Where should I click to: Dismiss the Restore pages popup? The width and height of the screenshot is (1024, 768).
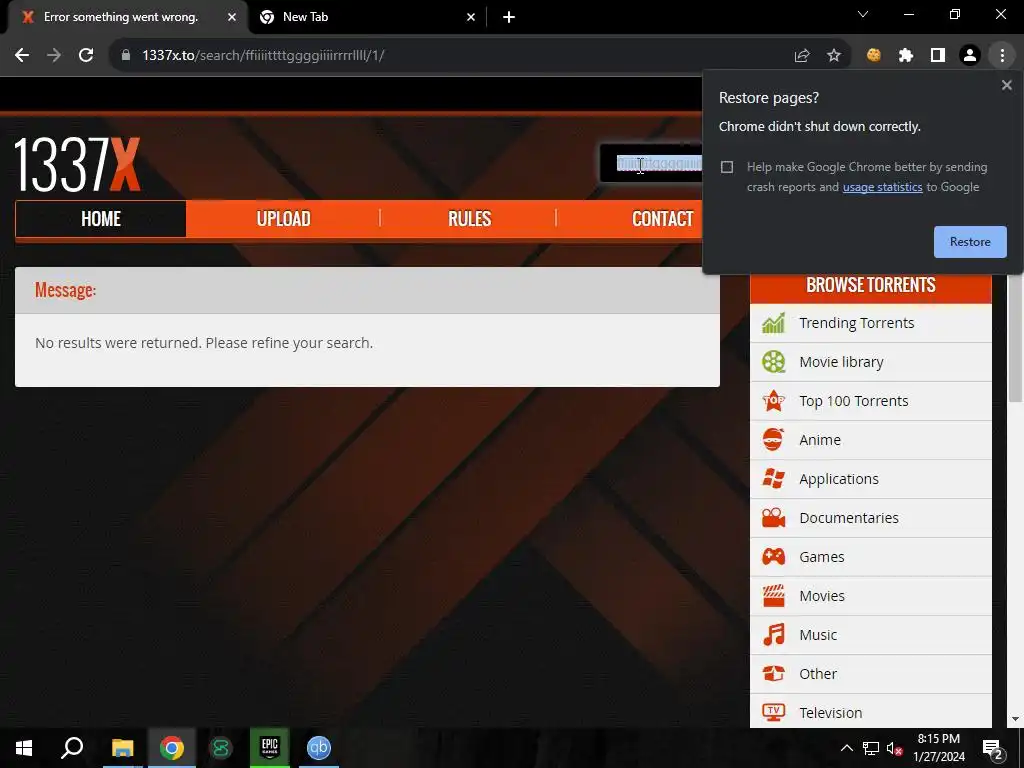point(1006,85)
